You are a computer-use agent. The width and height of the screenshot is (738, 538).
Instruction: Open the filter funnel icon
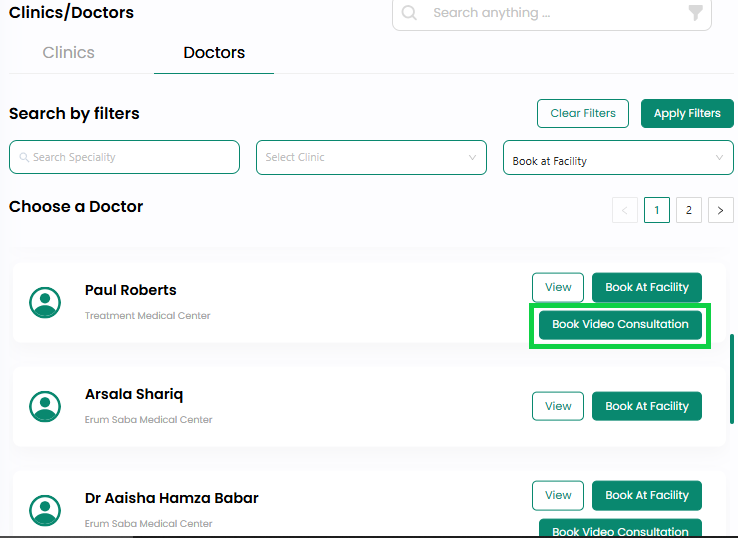tap(695, 13)
